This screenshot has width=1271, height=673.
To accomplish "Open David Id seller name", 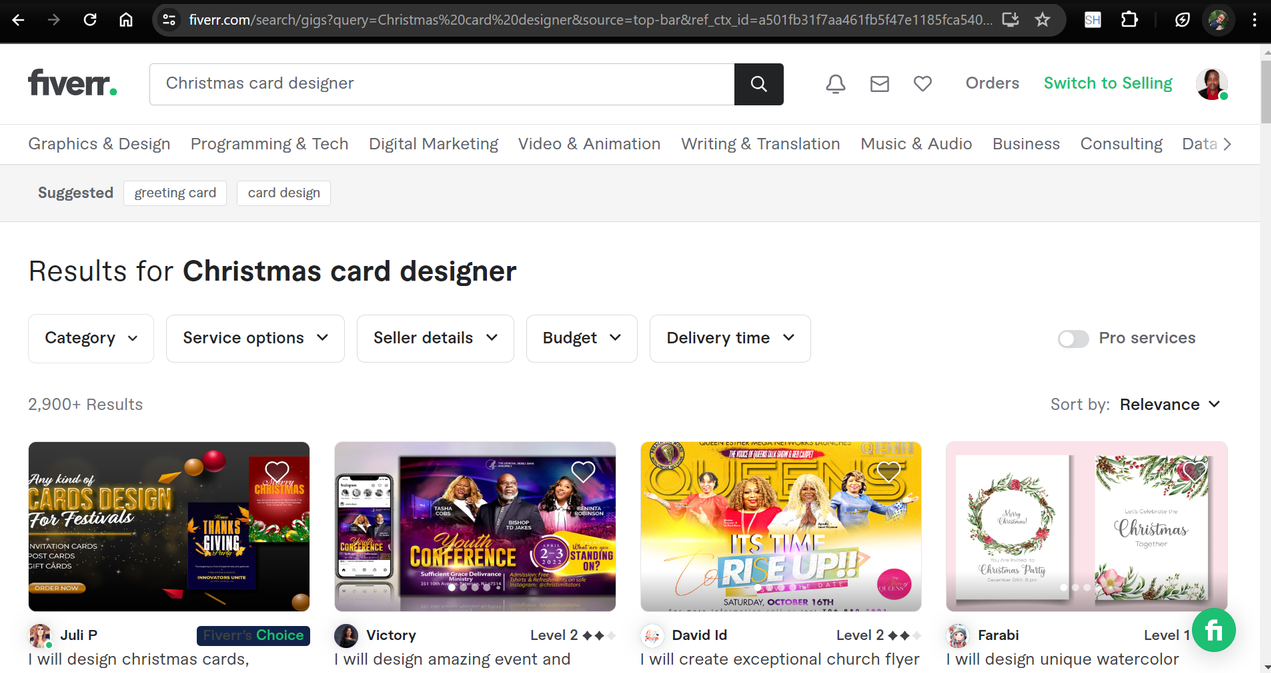I will (699, 635).
